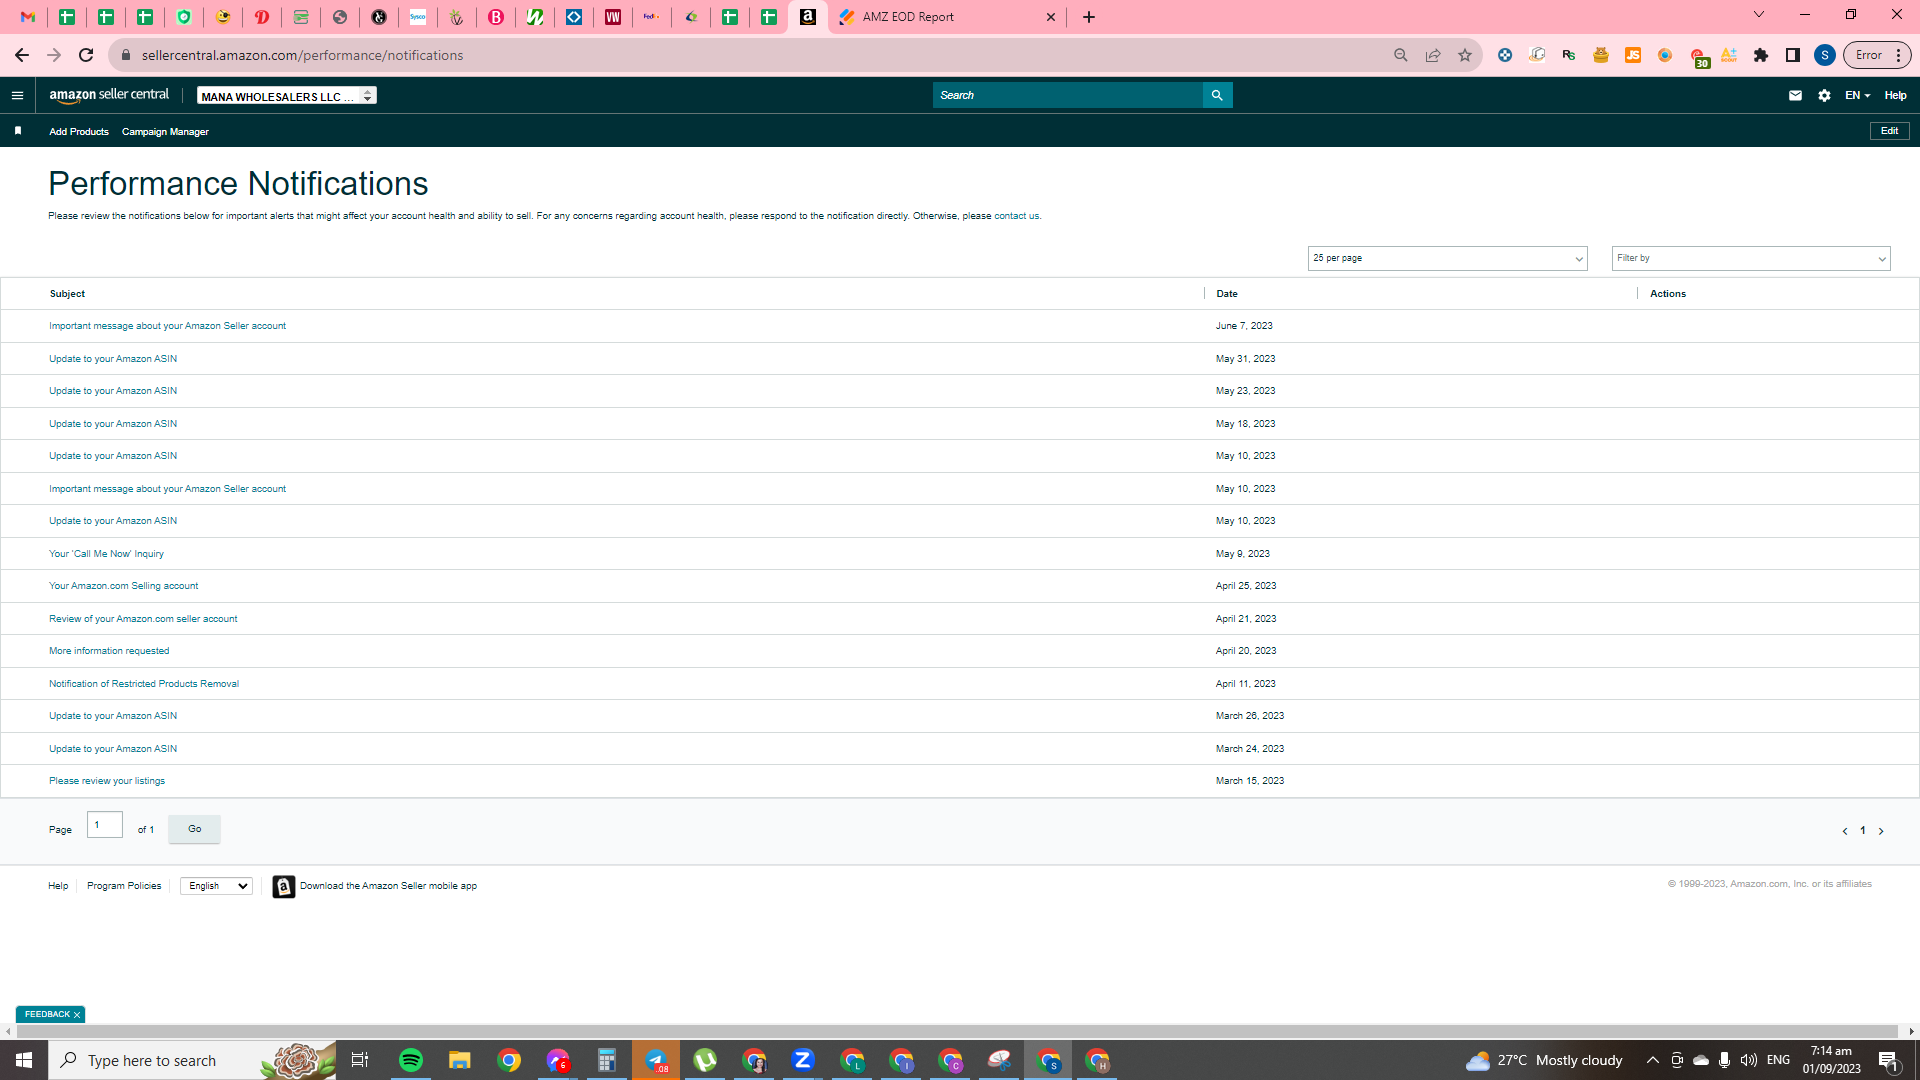
Task: Click the bookmark flag icon
Action: (x=18, y=131)
